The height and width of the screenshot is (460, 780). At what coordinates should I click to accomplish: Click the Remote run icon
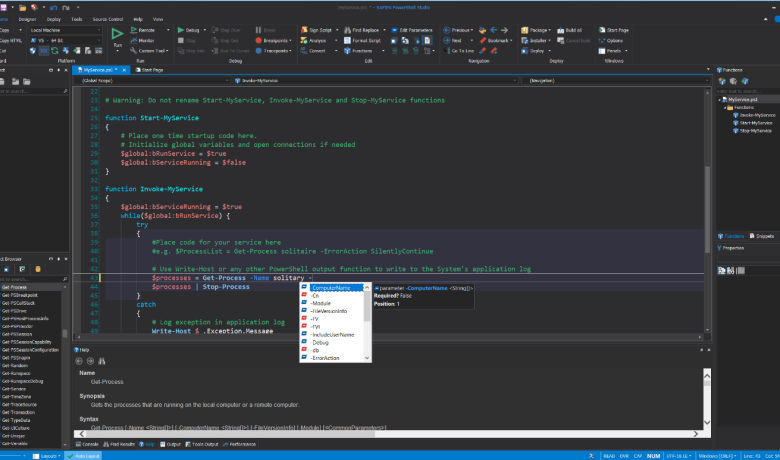134,30
